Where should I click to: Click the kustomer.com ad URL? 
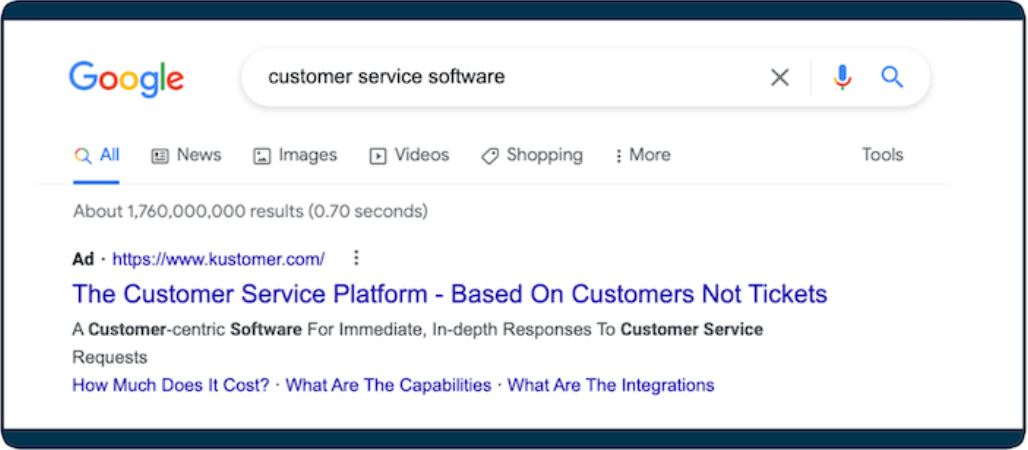(x=218, y=259)
